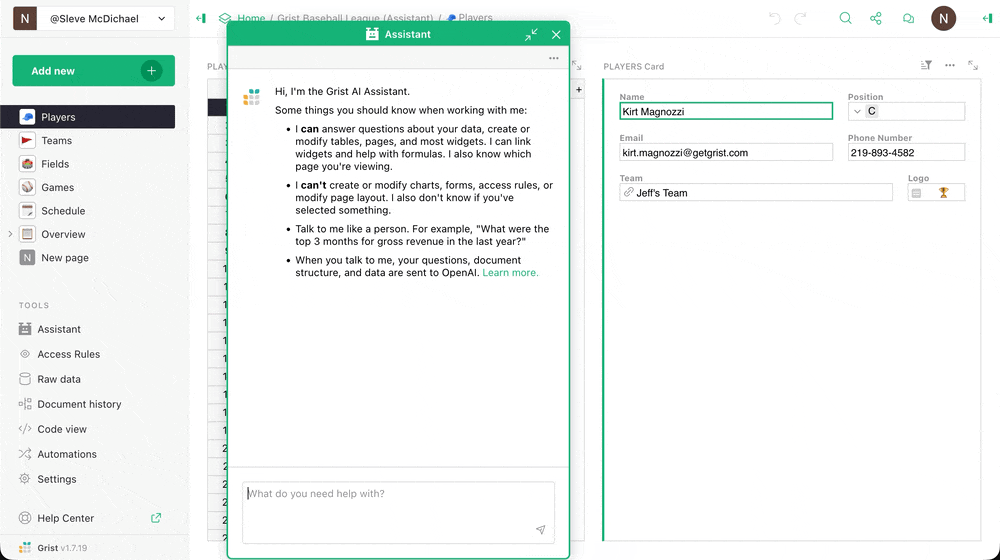Viewport: 1000px width, 560px height.
Task: Click the Home breadcrumb link
Action: 251,18
